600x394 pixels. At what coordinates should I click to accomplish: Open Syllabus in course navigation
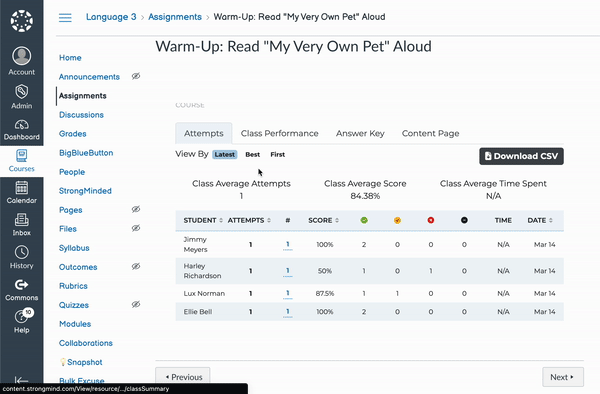[x=74, y=248]
